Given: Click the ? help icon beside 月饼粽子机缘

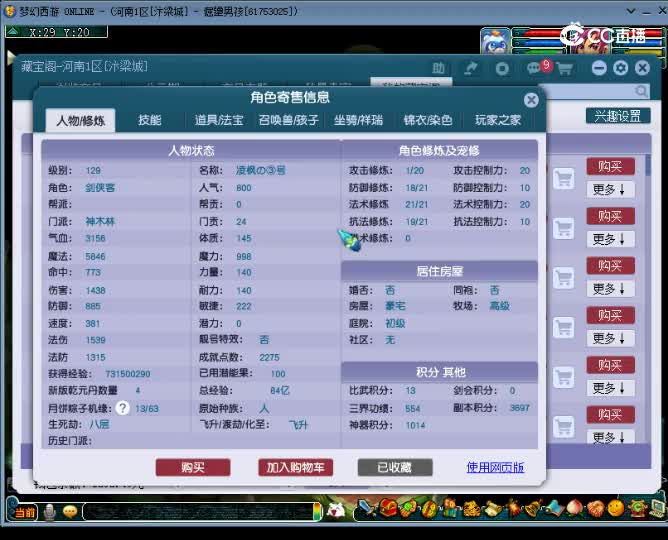Looking at the screenshot, I should [123, 408].
